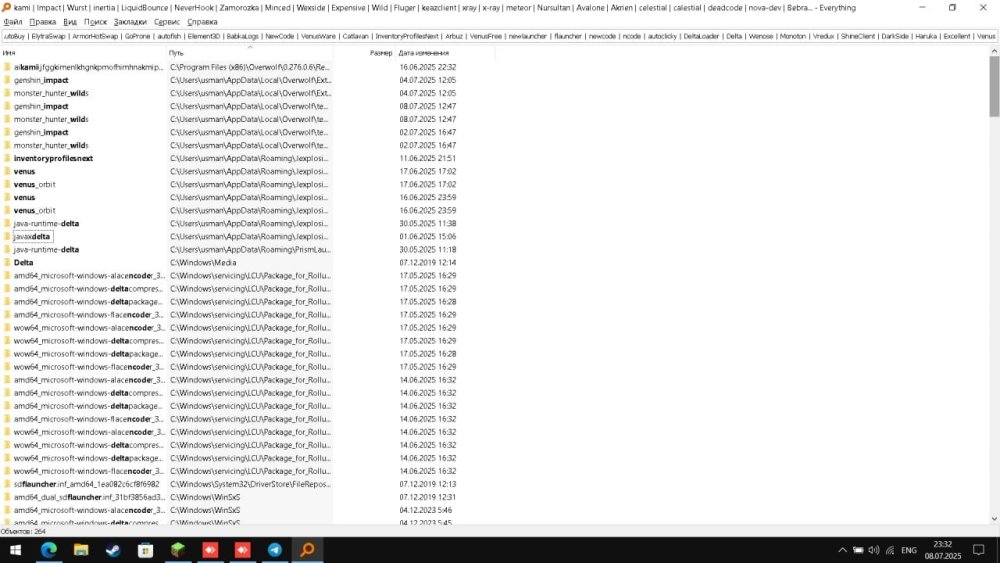The width and height of the screenshot is (1000, 563).
Task: Select the path C:\Windows\System32\DriverStore\FileRepos...
Action: tap(250, 484)
